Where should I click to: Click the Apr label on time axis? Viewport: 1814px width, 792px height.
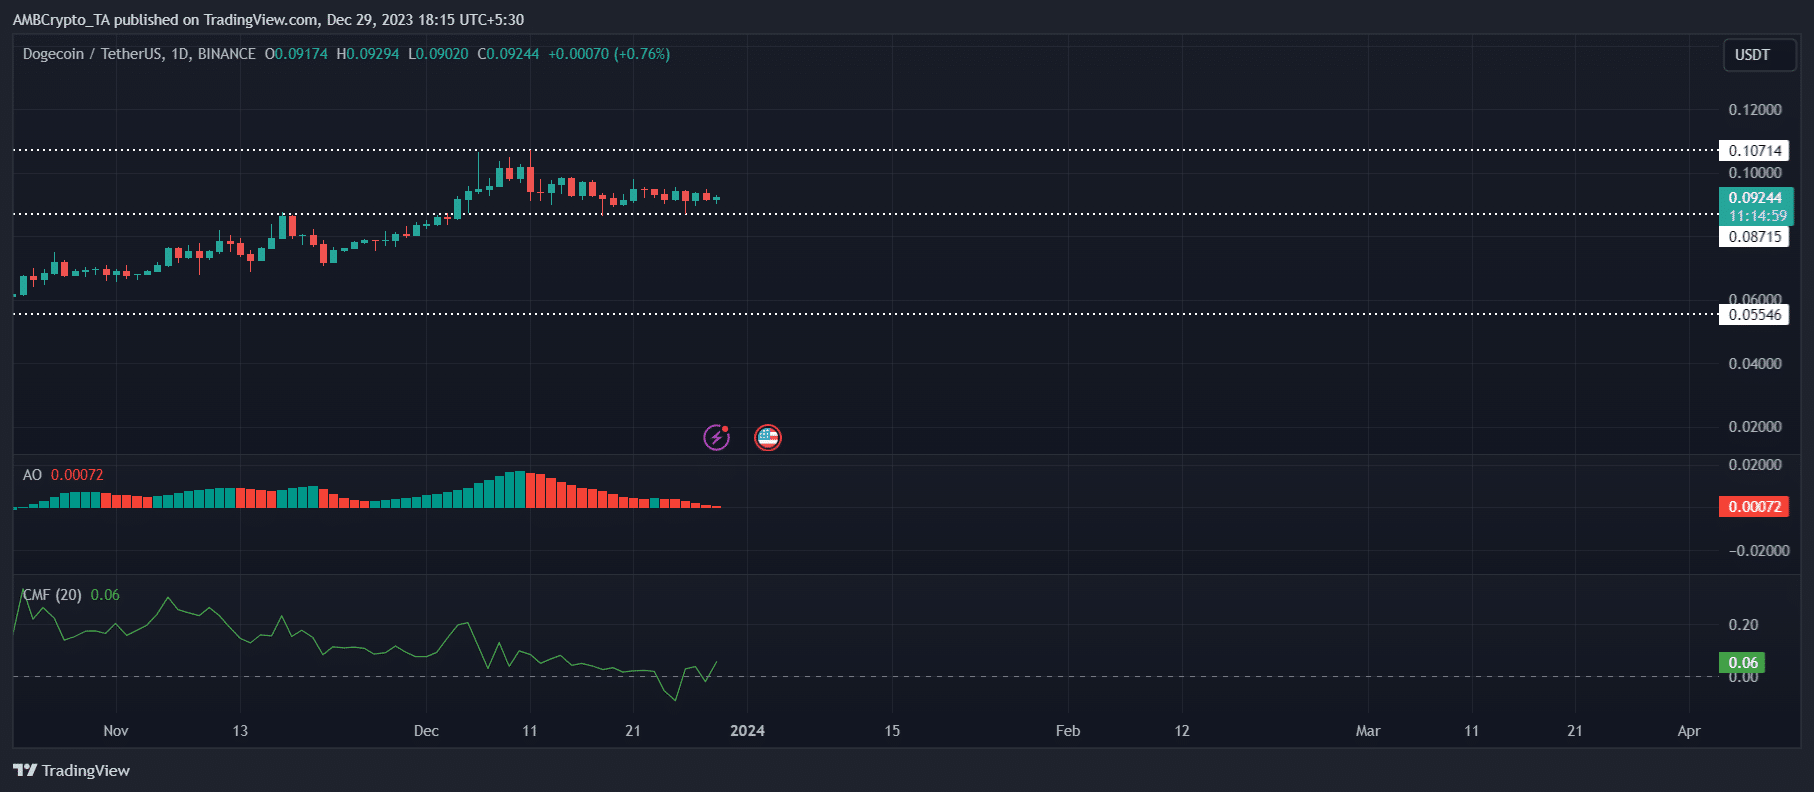[x=1689, y=731]
